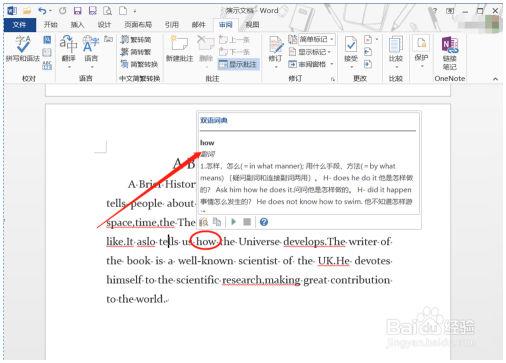
Task: Convert text with 繁转简
Action: tap(136, 40)
